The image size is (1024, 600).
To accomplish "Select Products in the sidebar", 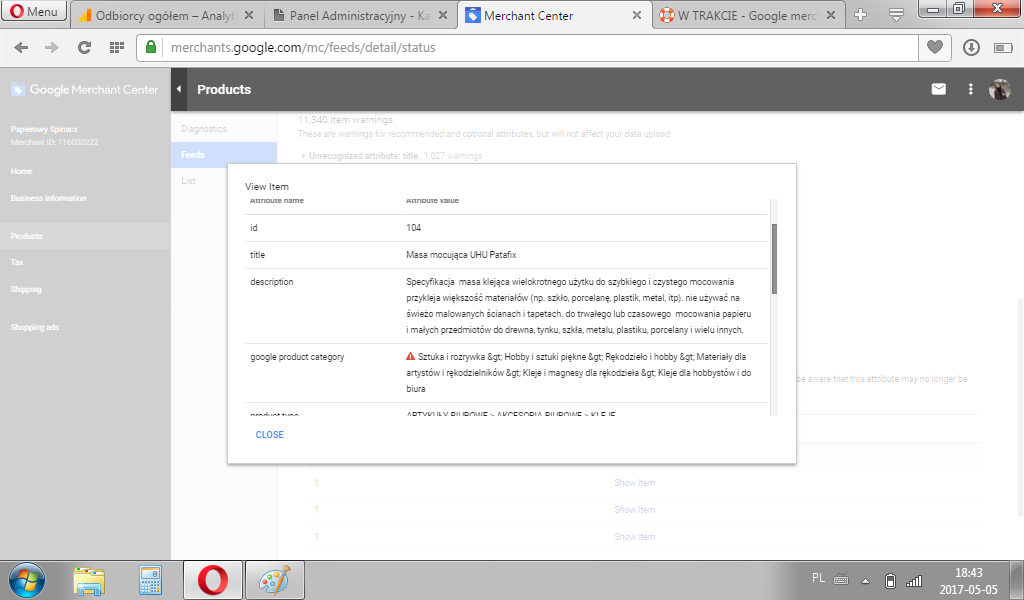I will [85, 236].
